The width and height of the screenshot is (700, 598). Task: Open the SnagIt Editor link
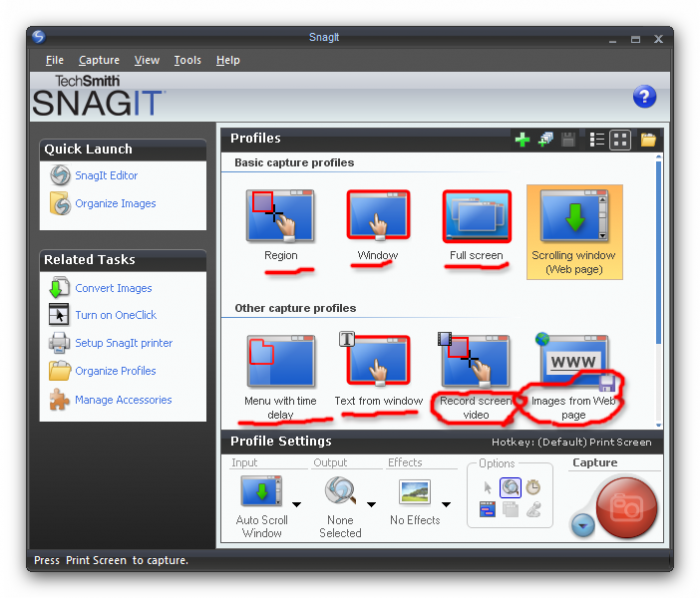coord(106,176)
